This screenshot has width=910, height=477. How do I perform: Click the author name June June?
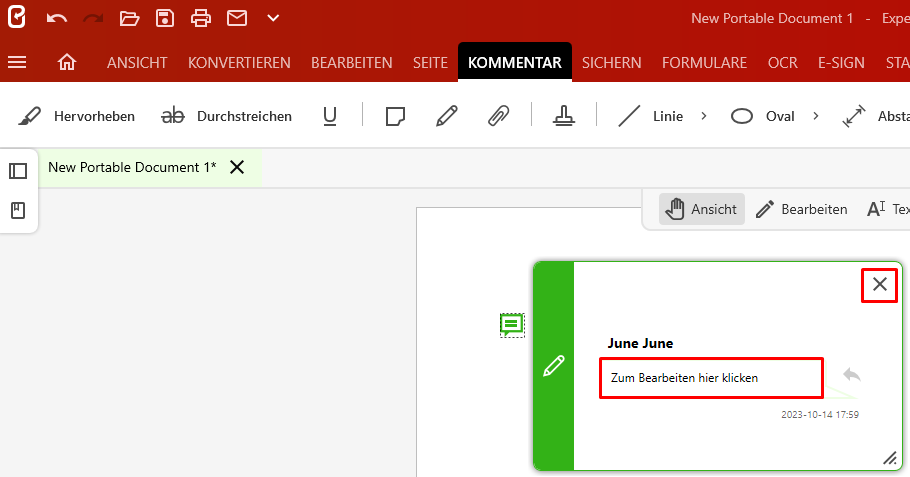(640, 343)
